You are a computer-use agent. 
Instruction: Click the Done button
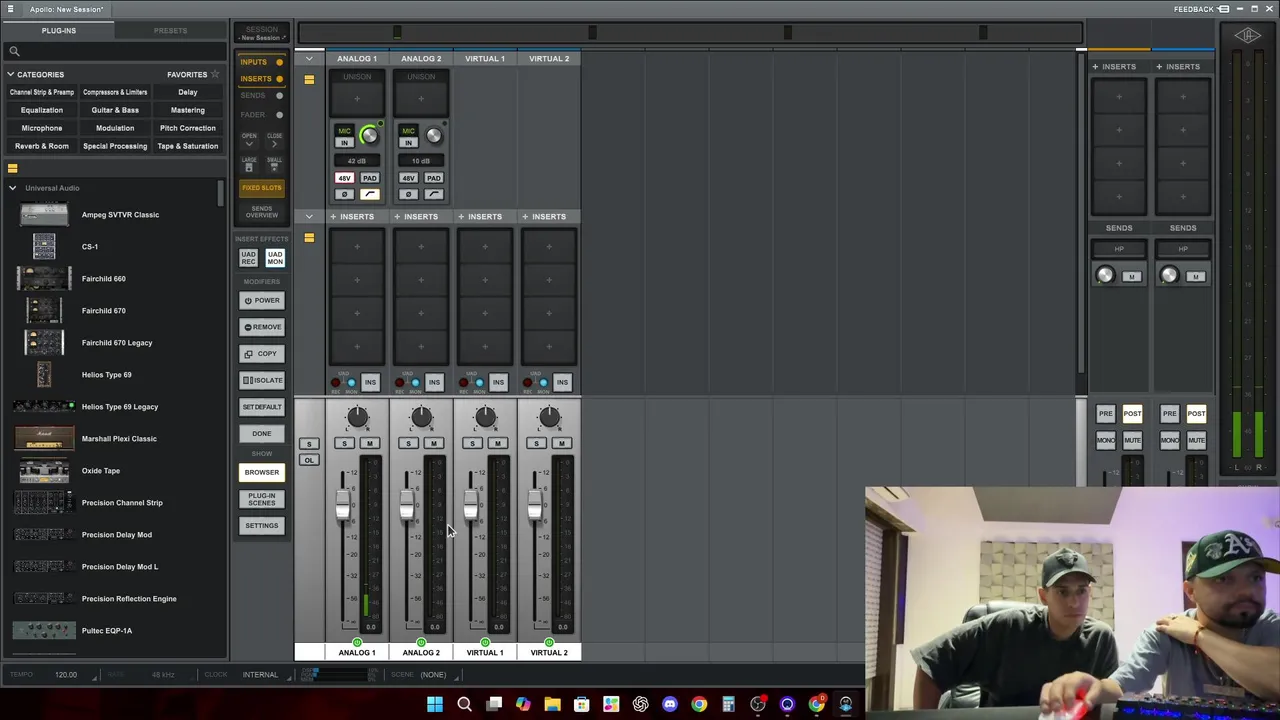point(262,433)
